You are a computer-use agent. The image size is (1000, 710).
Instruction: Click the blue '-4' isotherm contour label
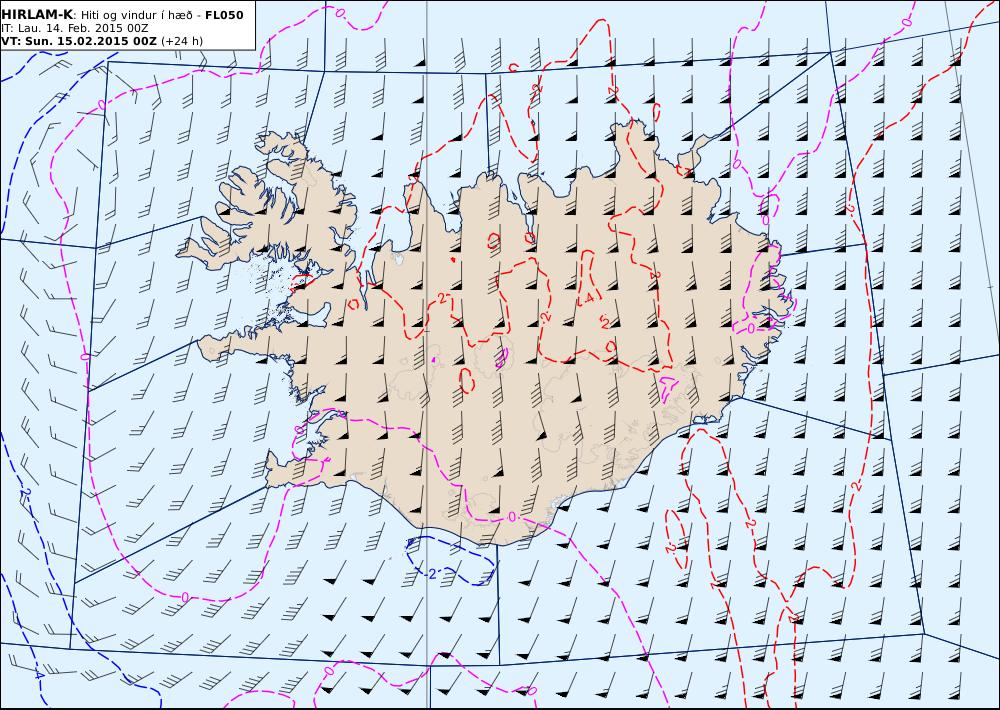(38, 674)
